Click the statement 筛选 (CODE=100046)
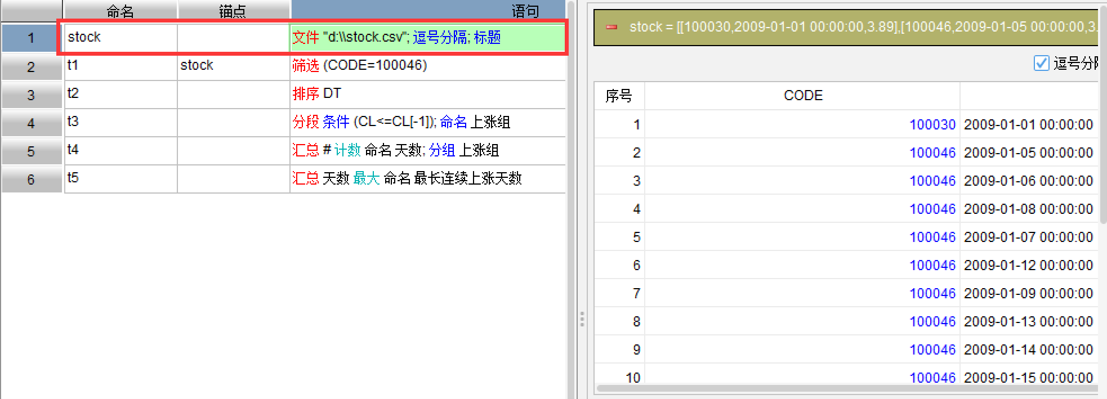The width and height of the screenshot is (1107, 399). [360, 66]
